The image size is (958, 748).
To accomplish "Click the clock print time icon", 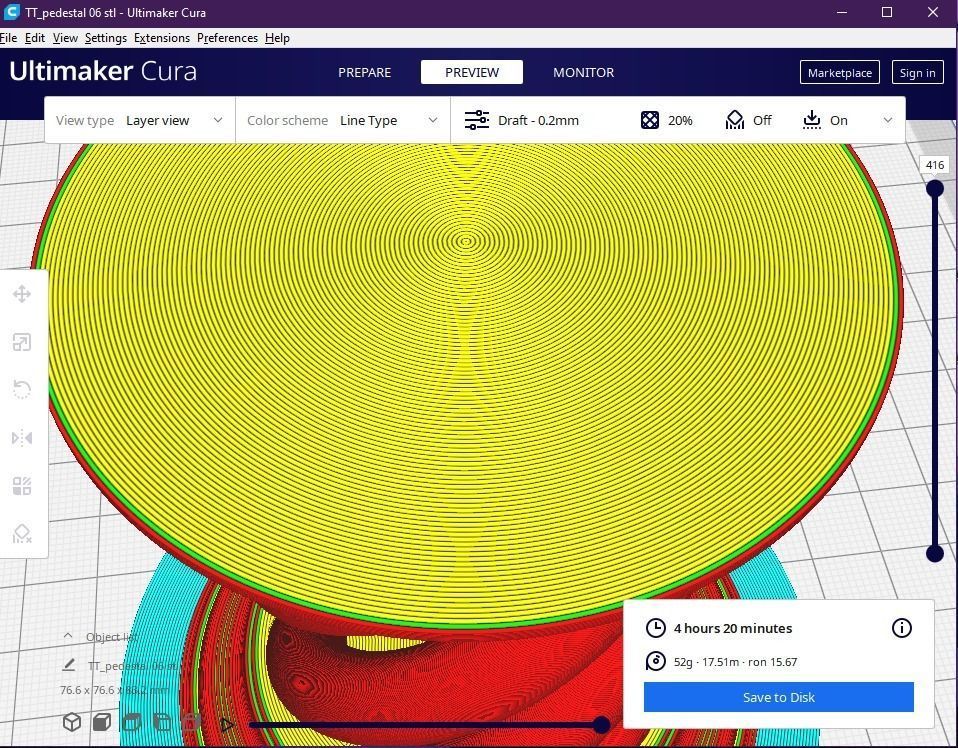I will (656, 628).
